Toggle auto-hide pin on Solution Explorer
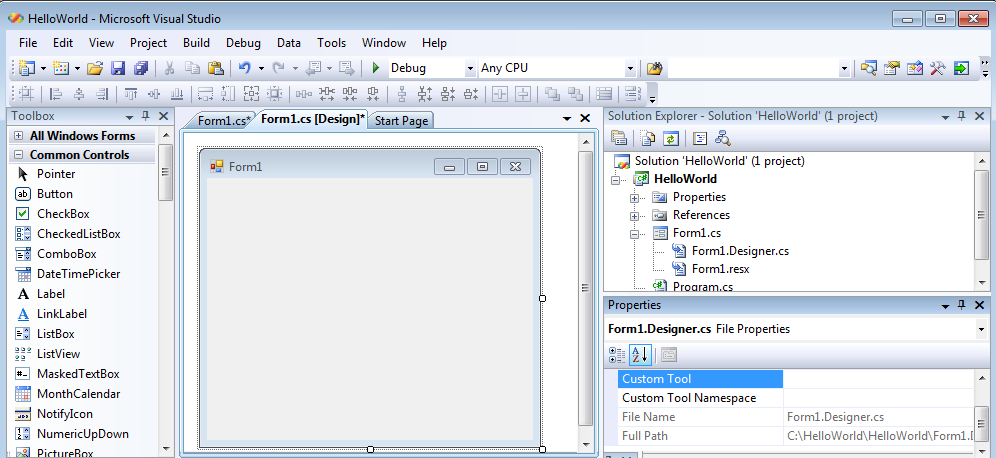This screenshot has width=996, height=458. [x=961, y=116]
